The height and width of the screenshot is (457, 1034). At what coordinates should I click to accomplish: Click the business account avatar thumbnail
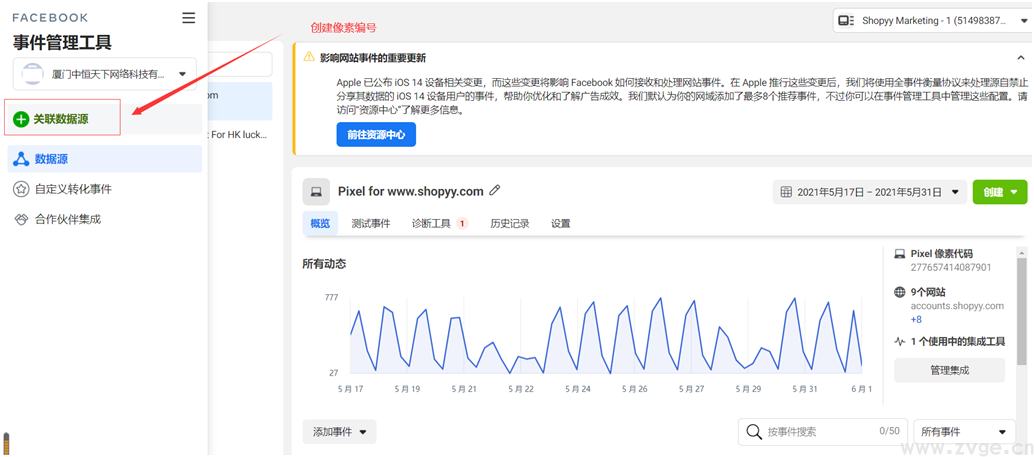point(32,74)
